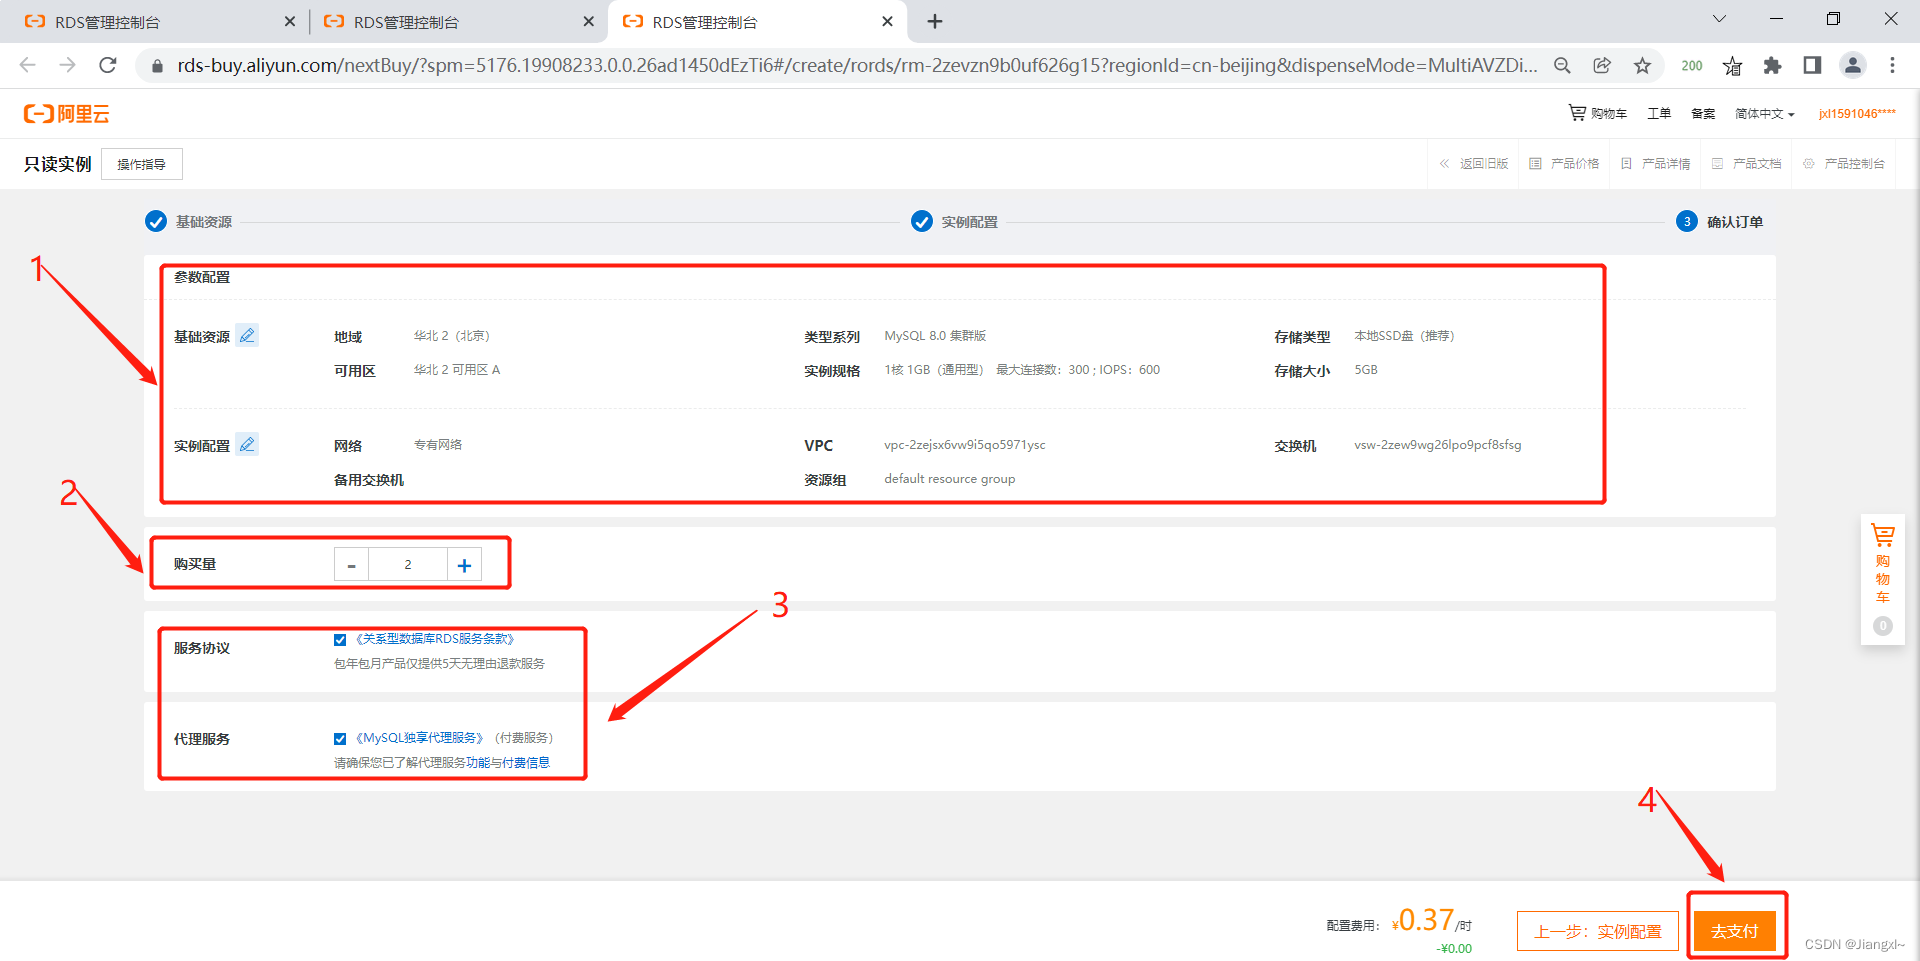Click 返回旧版 link
1920x961 pixels.
pyautogui.click(x=1474, y=163)
